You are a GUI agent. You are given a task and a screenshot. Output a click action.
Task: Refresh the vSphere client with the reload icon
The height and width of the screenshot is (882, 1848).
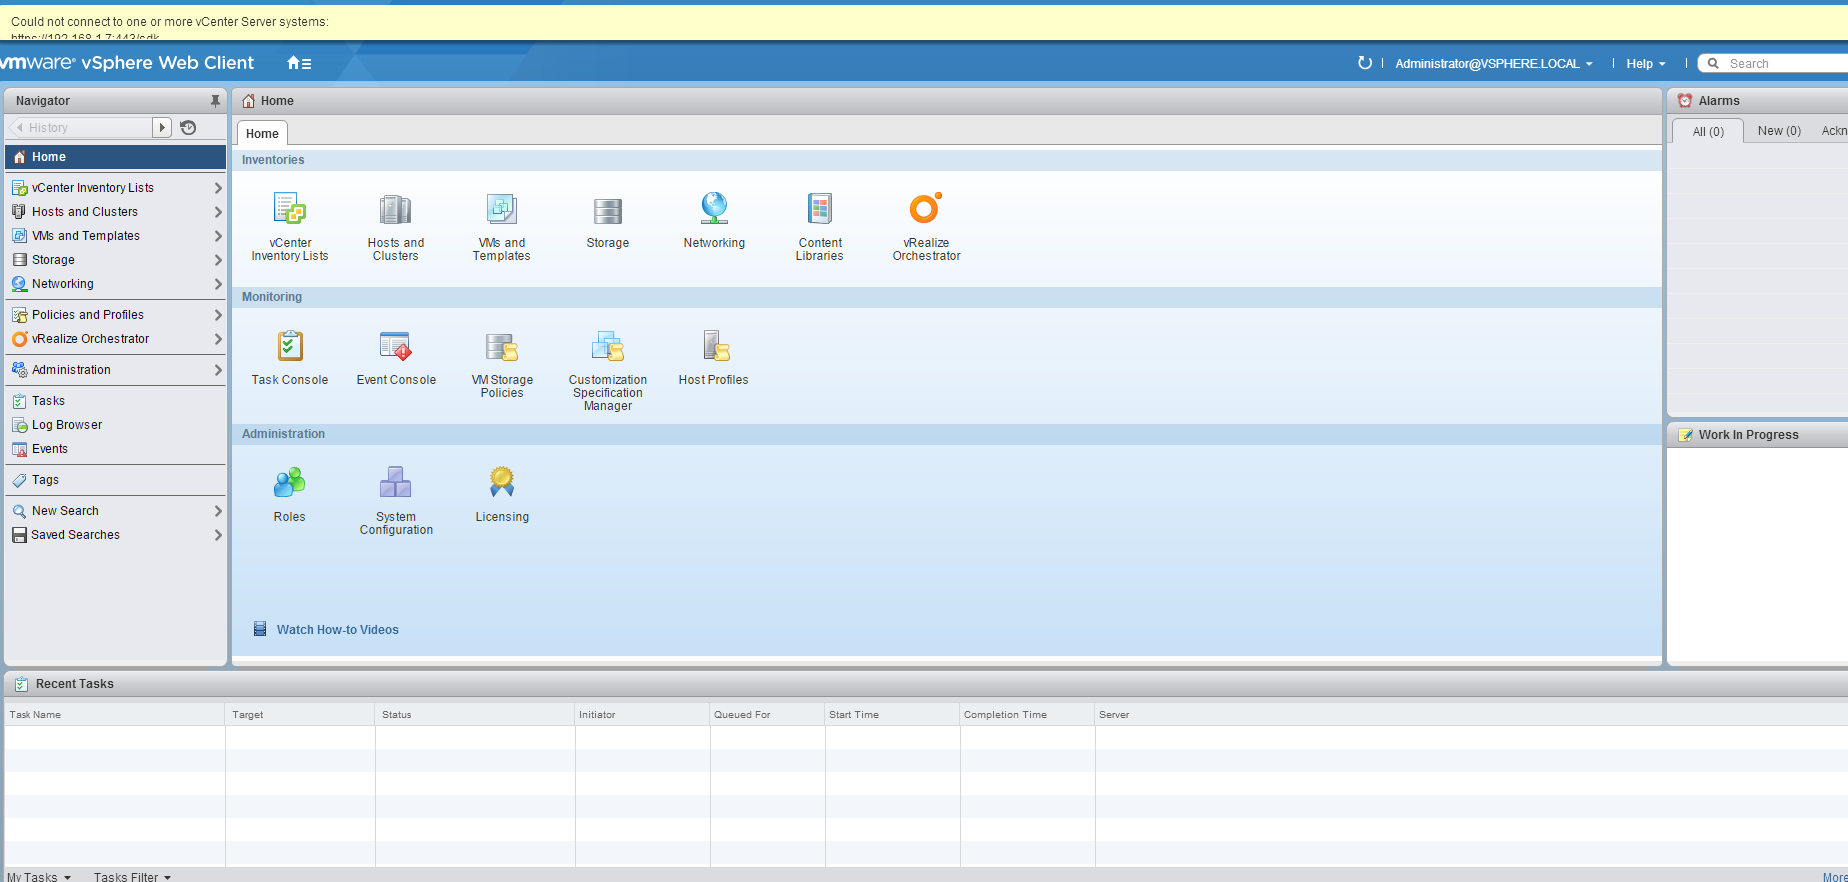pos(1364,63)
